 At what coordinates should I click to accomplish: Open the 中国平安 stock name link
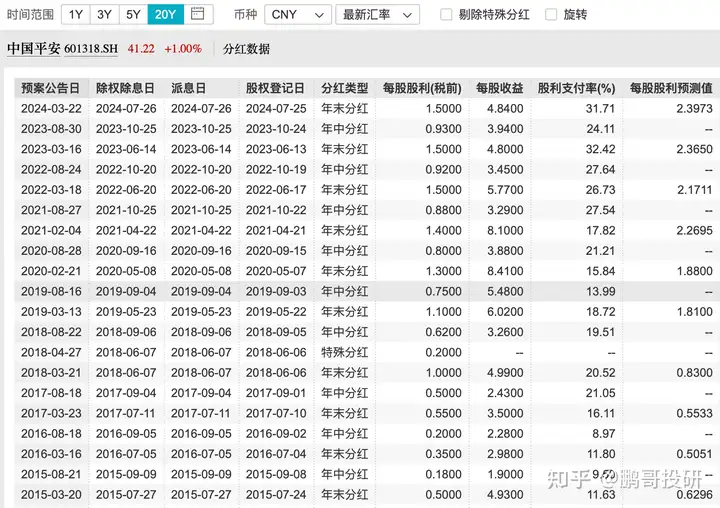click(x=34, y=49)
